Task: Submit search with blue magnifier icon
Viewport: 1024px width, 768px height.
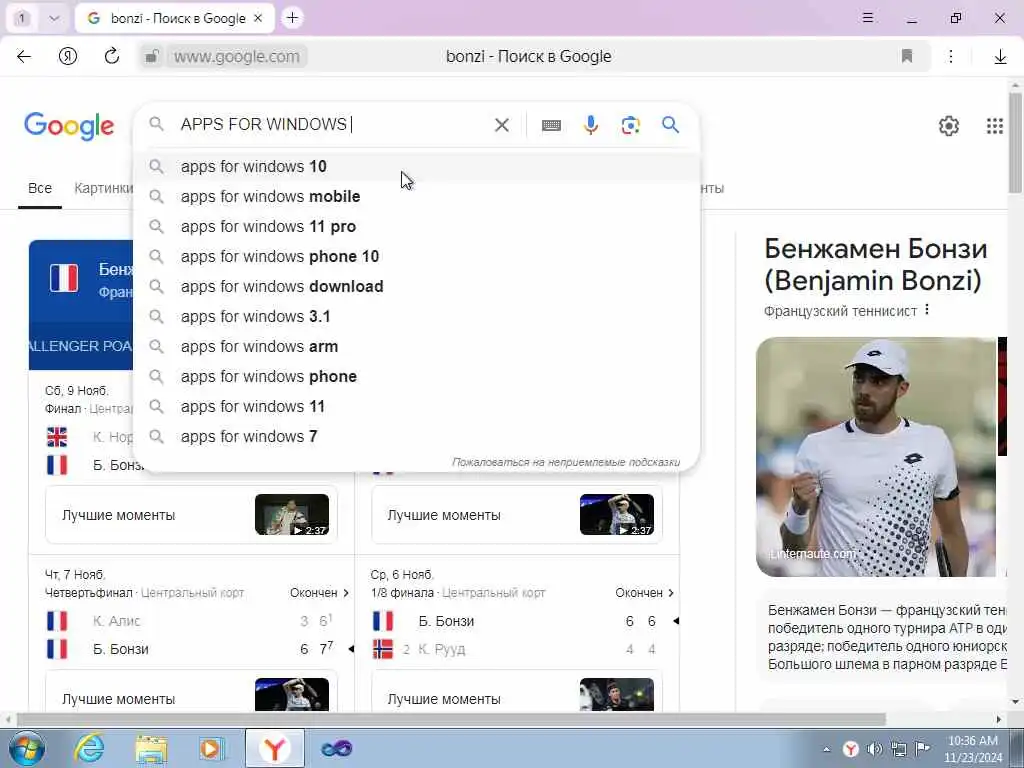Action: (670, 125)
